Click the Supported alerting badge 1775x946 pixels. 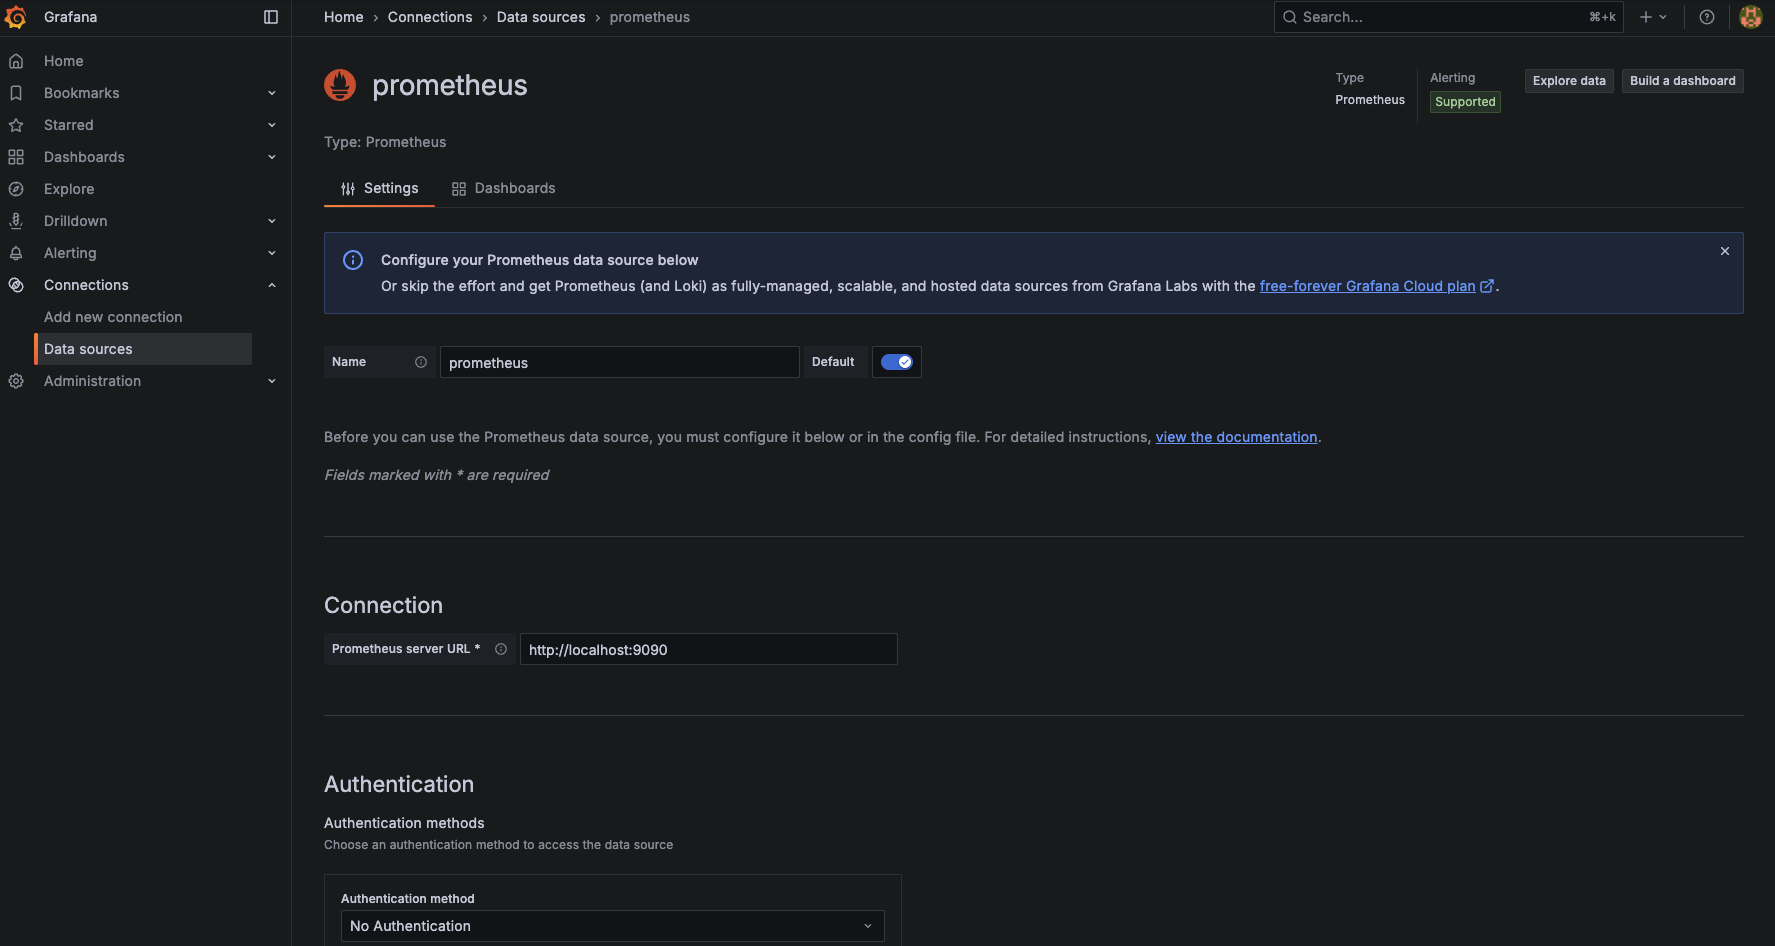[1465, 102]
